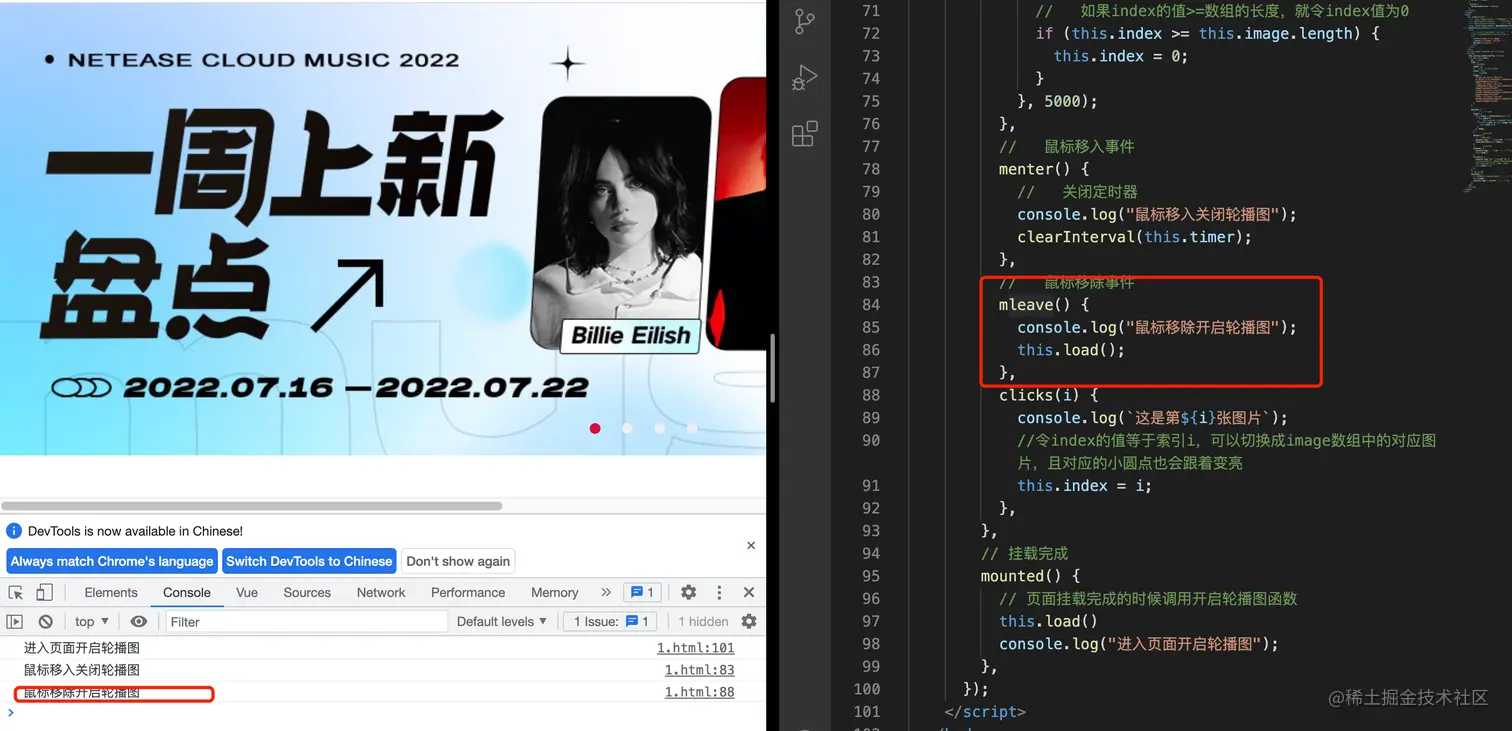The width and height of the screenshot is (1512, 731).
Task: Click menter() in the editor
Action: [x=1034, y=169]
